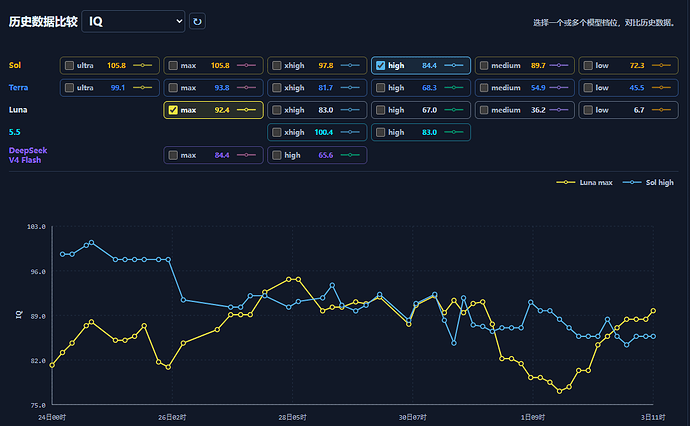Tick the Sol xhigh checkbox
Image resolution: width=690 pixels, height=426 pixels.
[276, 66]
